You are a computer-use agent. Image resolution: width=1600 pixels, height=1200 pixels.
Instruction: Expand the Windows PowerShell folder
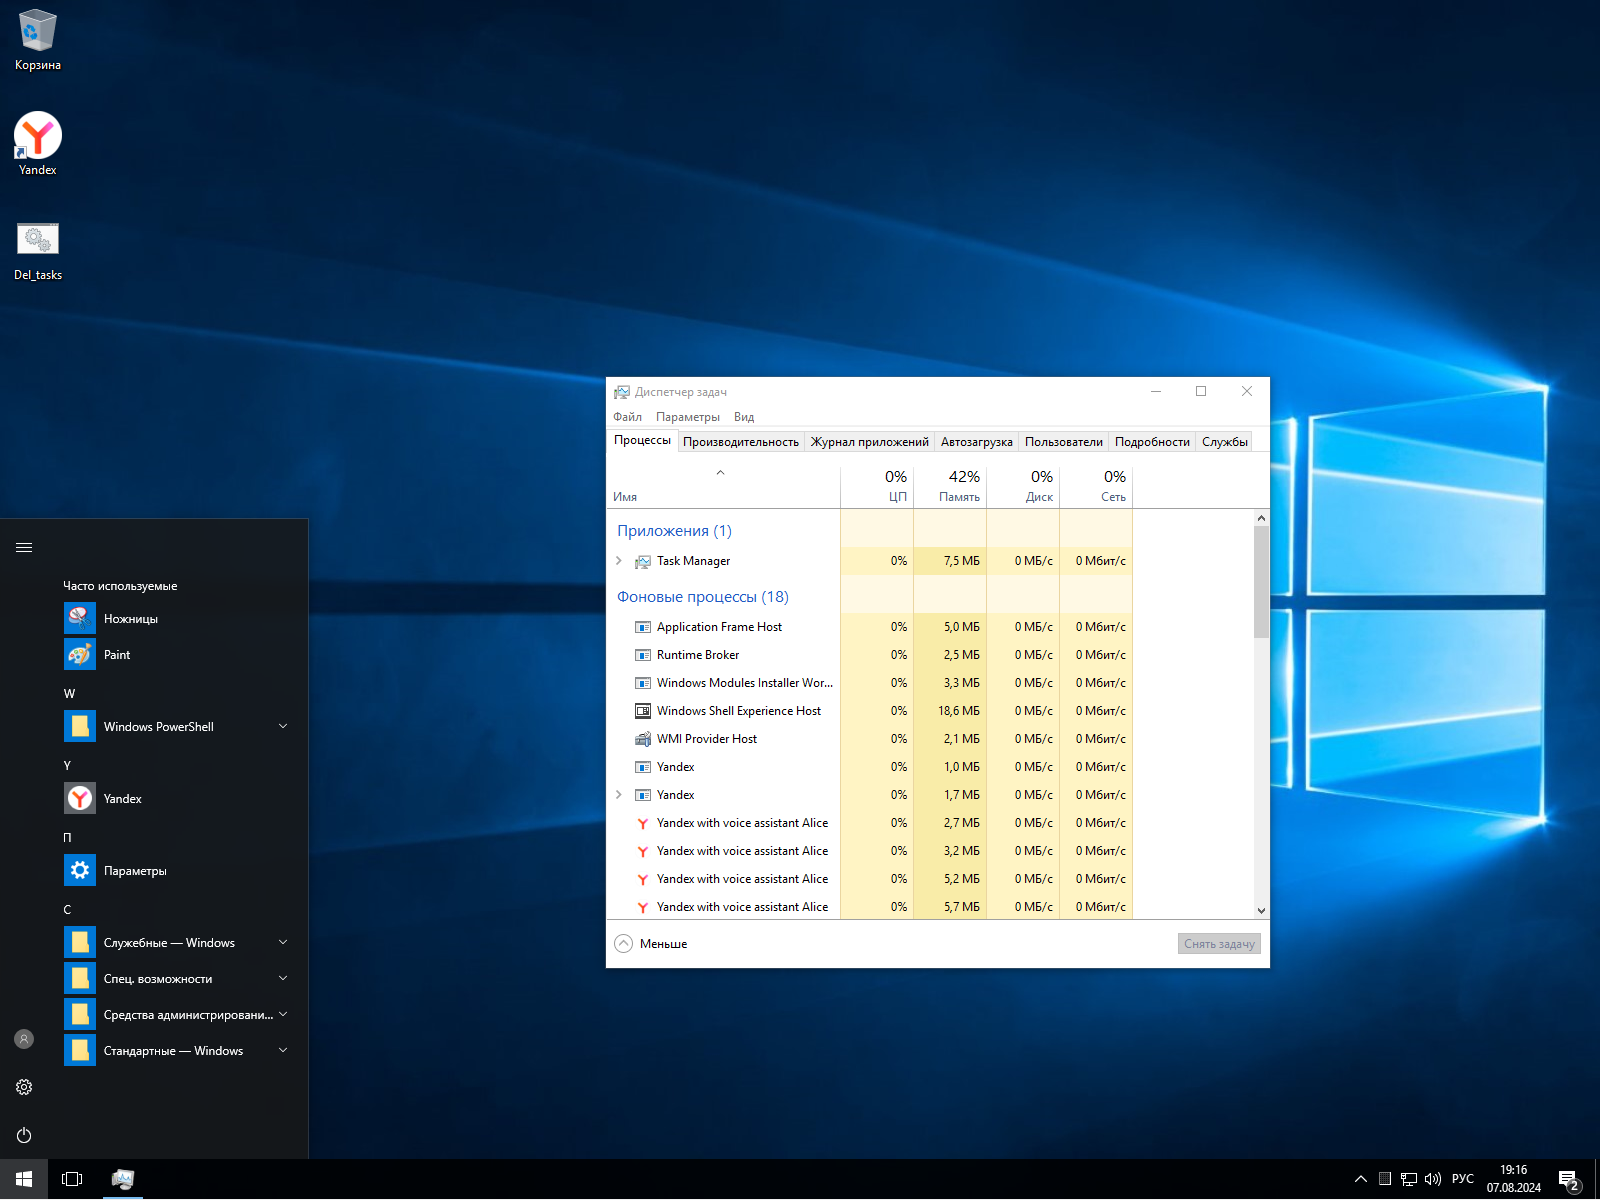point(283,726)
